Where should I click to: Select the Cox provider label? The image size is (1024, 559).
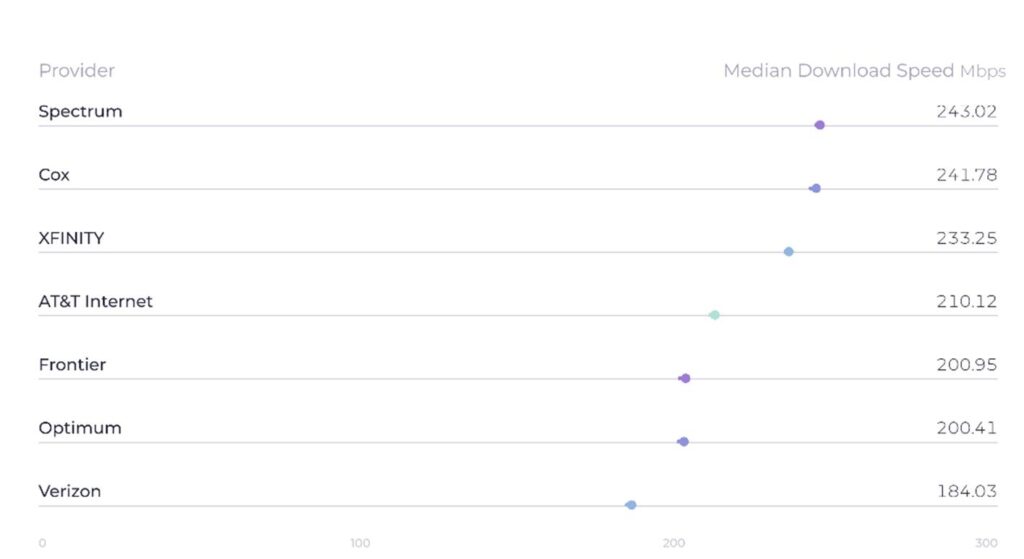(54, 175)
